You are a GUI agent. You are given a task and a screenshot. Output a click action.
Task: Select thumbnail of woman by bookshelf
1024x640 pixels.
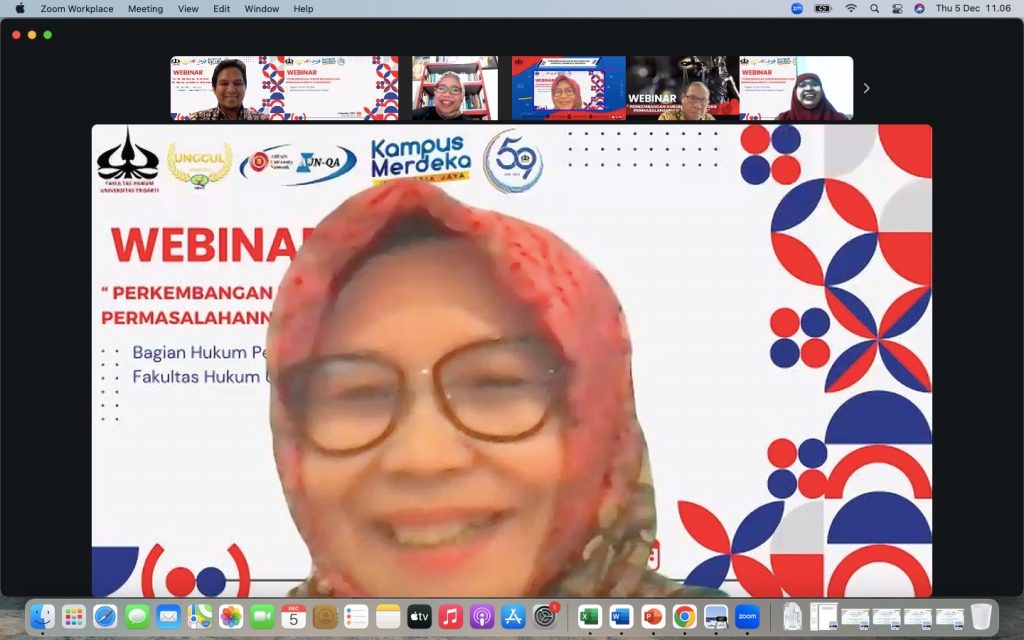[x=455, y=88]
